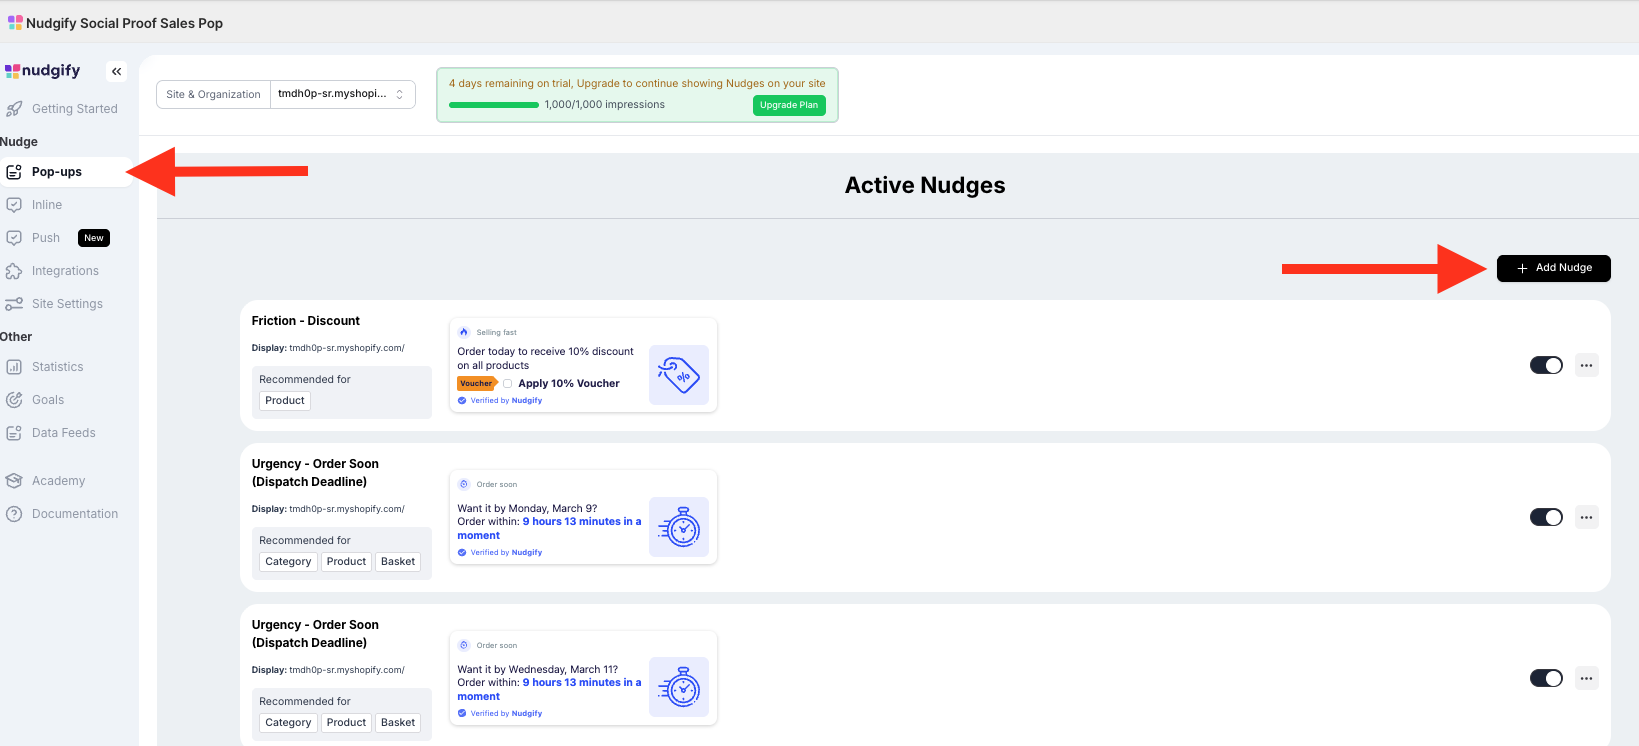Viewport: 1639px width, 746px height.
Task: Click the green Upgrade Plan button
Action: click(789, 105)
